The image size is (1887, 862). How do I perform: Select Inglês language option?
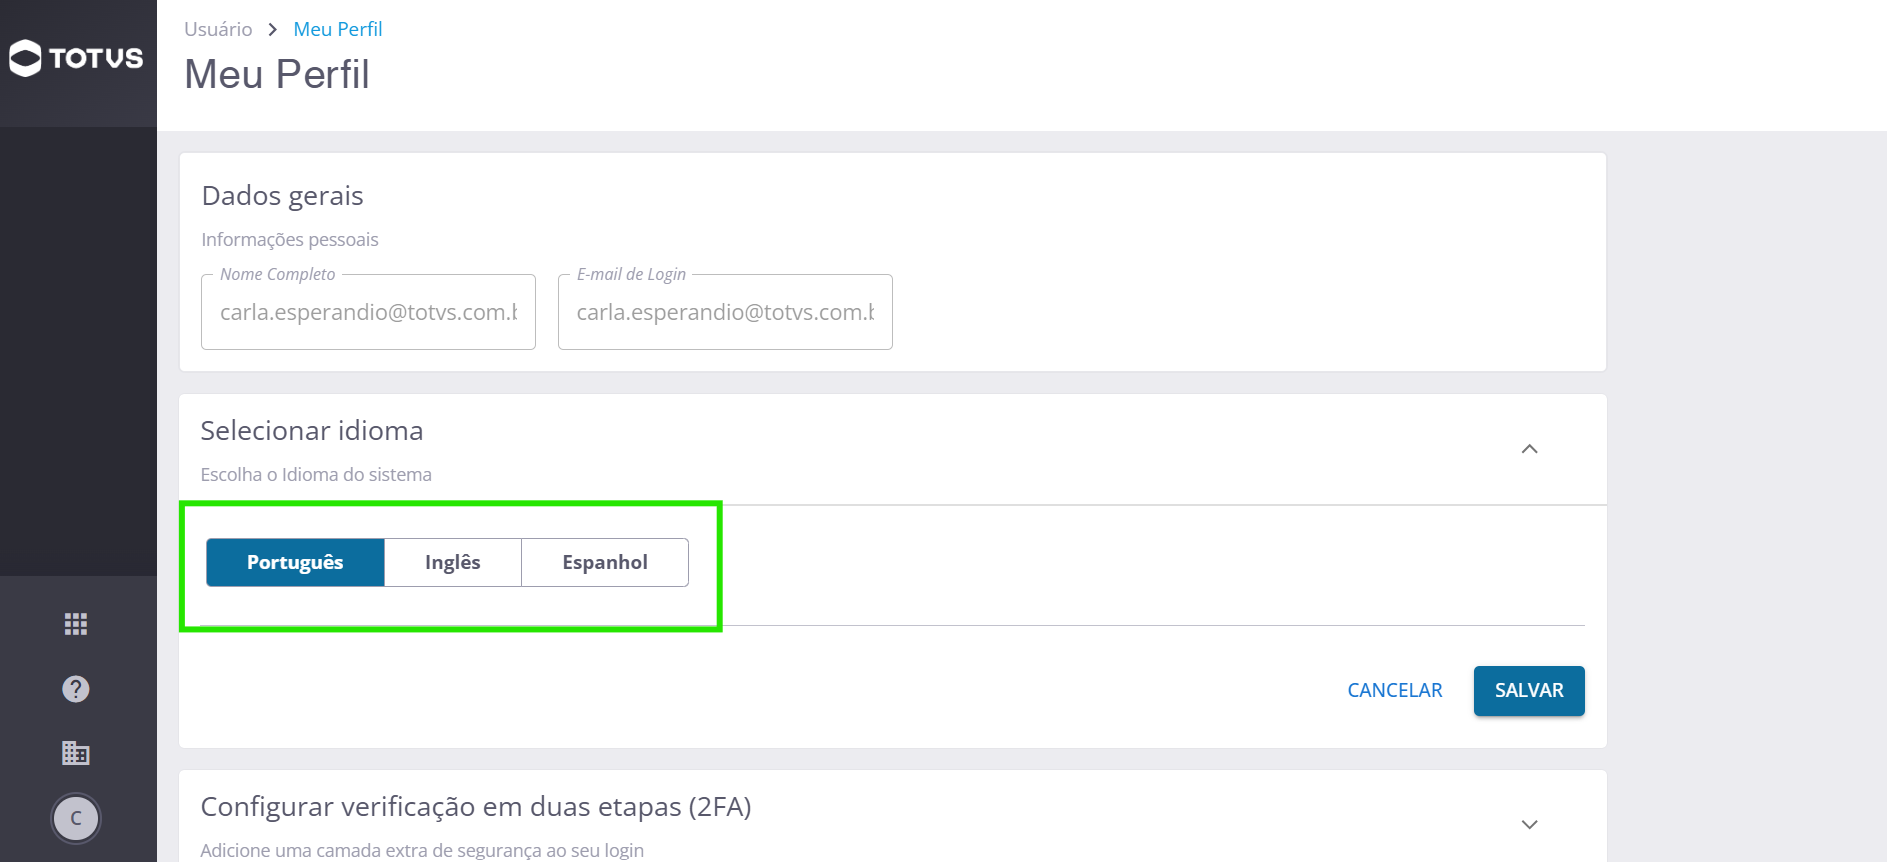(453, 562)
